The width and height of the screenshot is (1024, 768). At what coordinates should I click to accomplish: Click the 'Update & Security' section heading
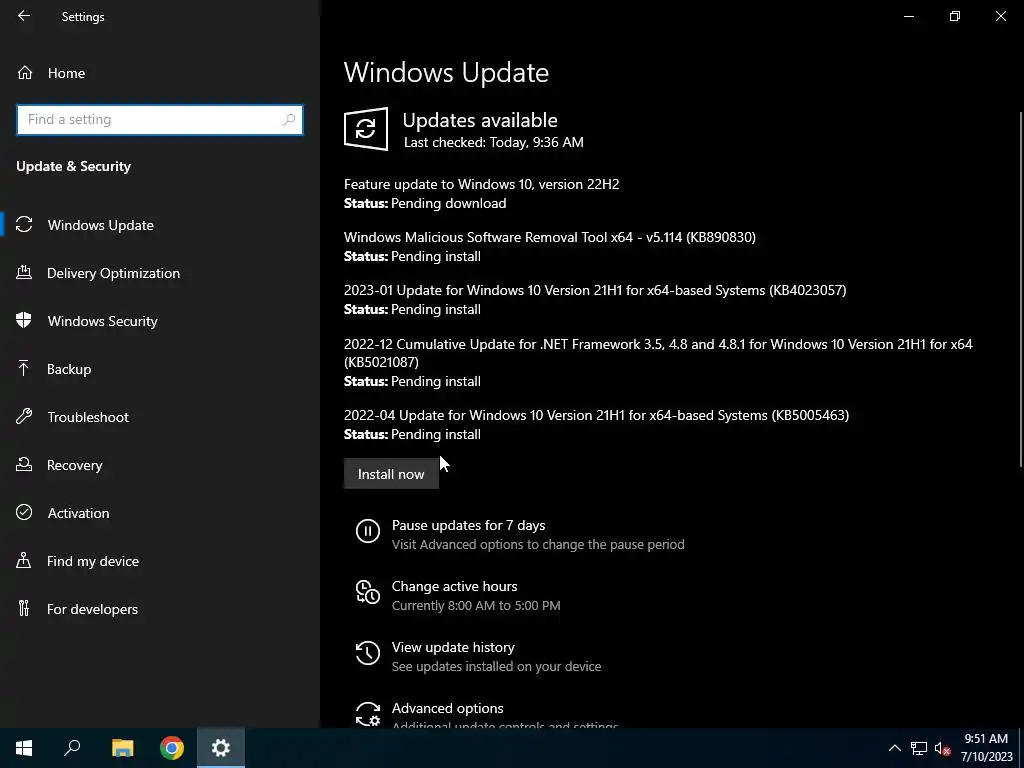click(x=74, y=166)
